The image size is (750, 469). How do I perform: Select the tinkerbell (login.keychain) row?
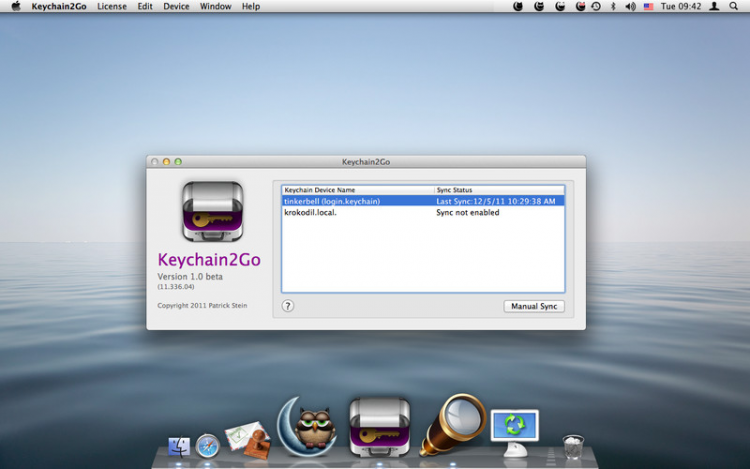[423, 201]
